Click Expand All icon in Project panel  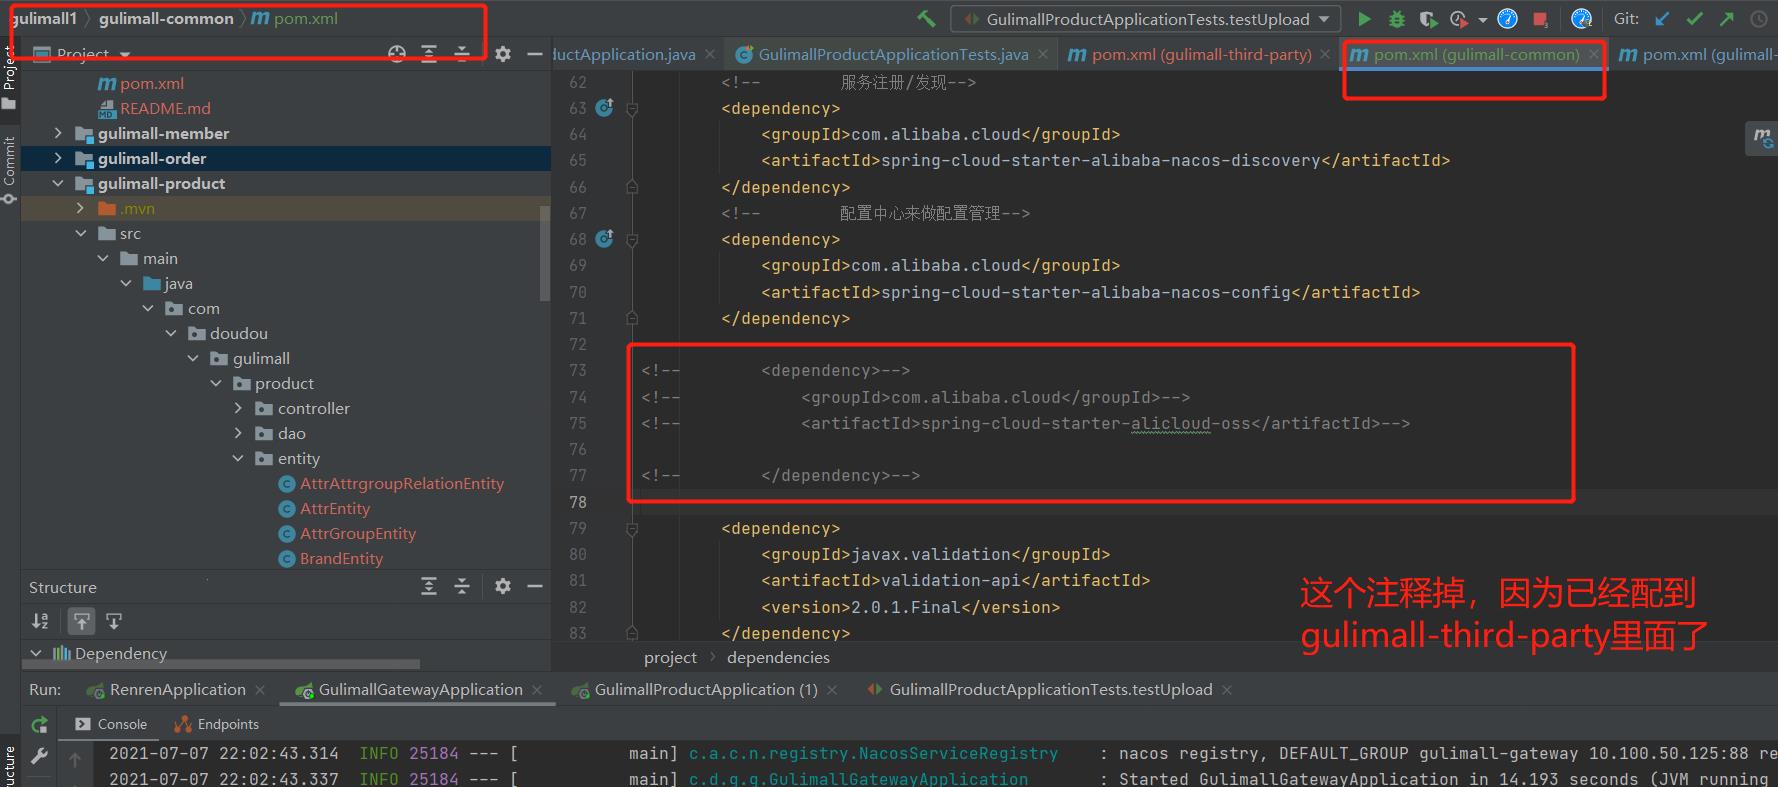tap(429, 54)
